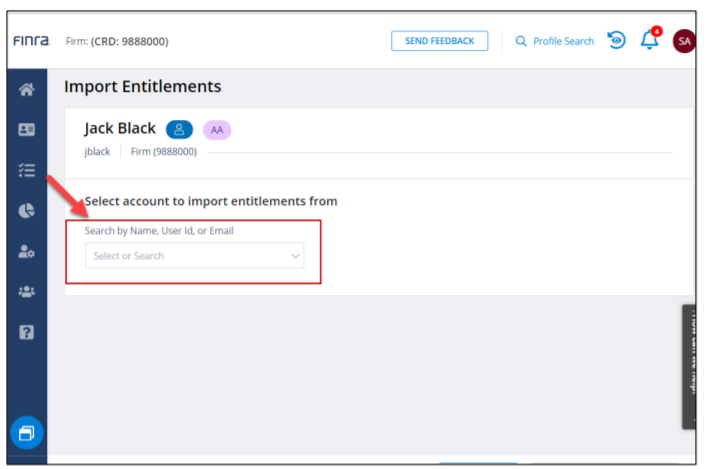Open the help question mark icon
Screen dimensions: 707x469
click(x=26, y=333)
